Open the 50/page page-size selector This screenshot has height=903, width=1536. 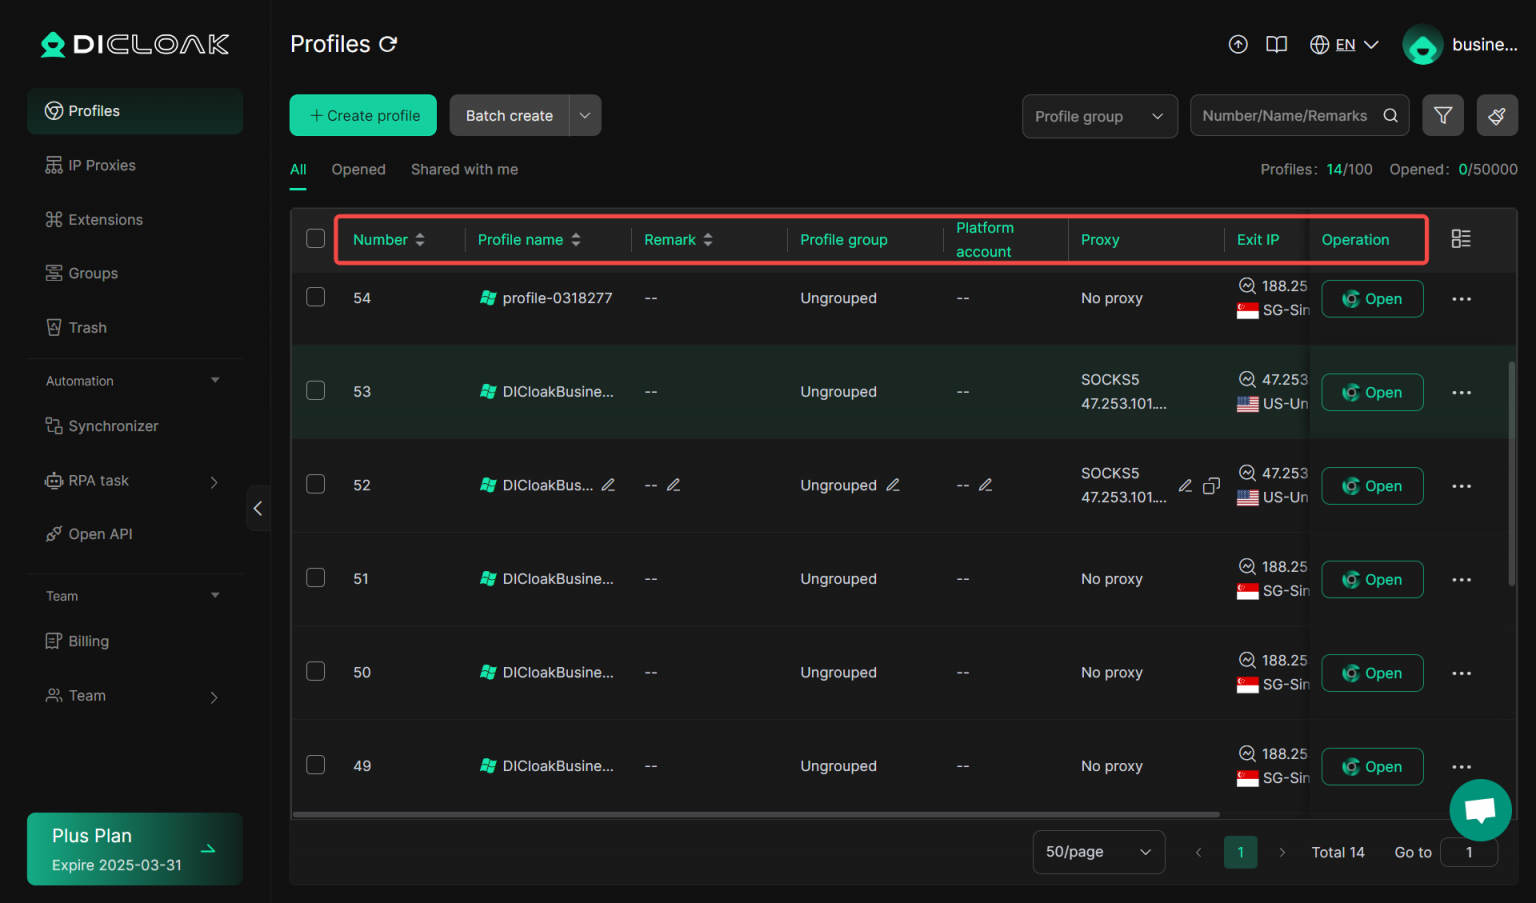(1098, 851)
